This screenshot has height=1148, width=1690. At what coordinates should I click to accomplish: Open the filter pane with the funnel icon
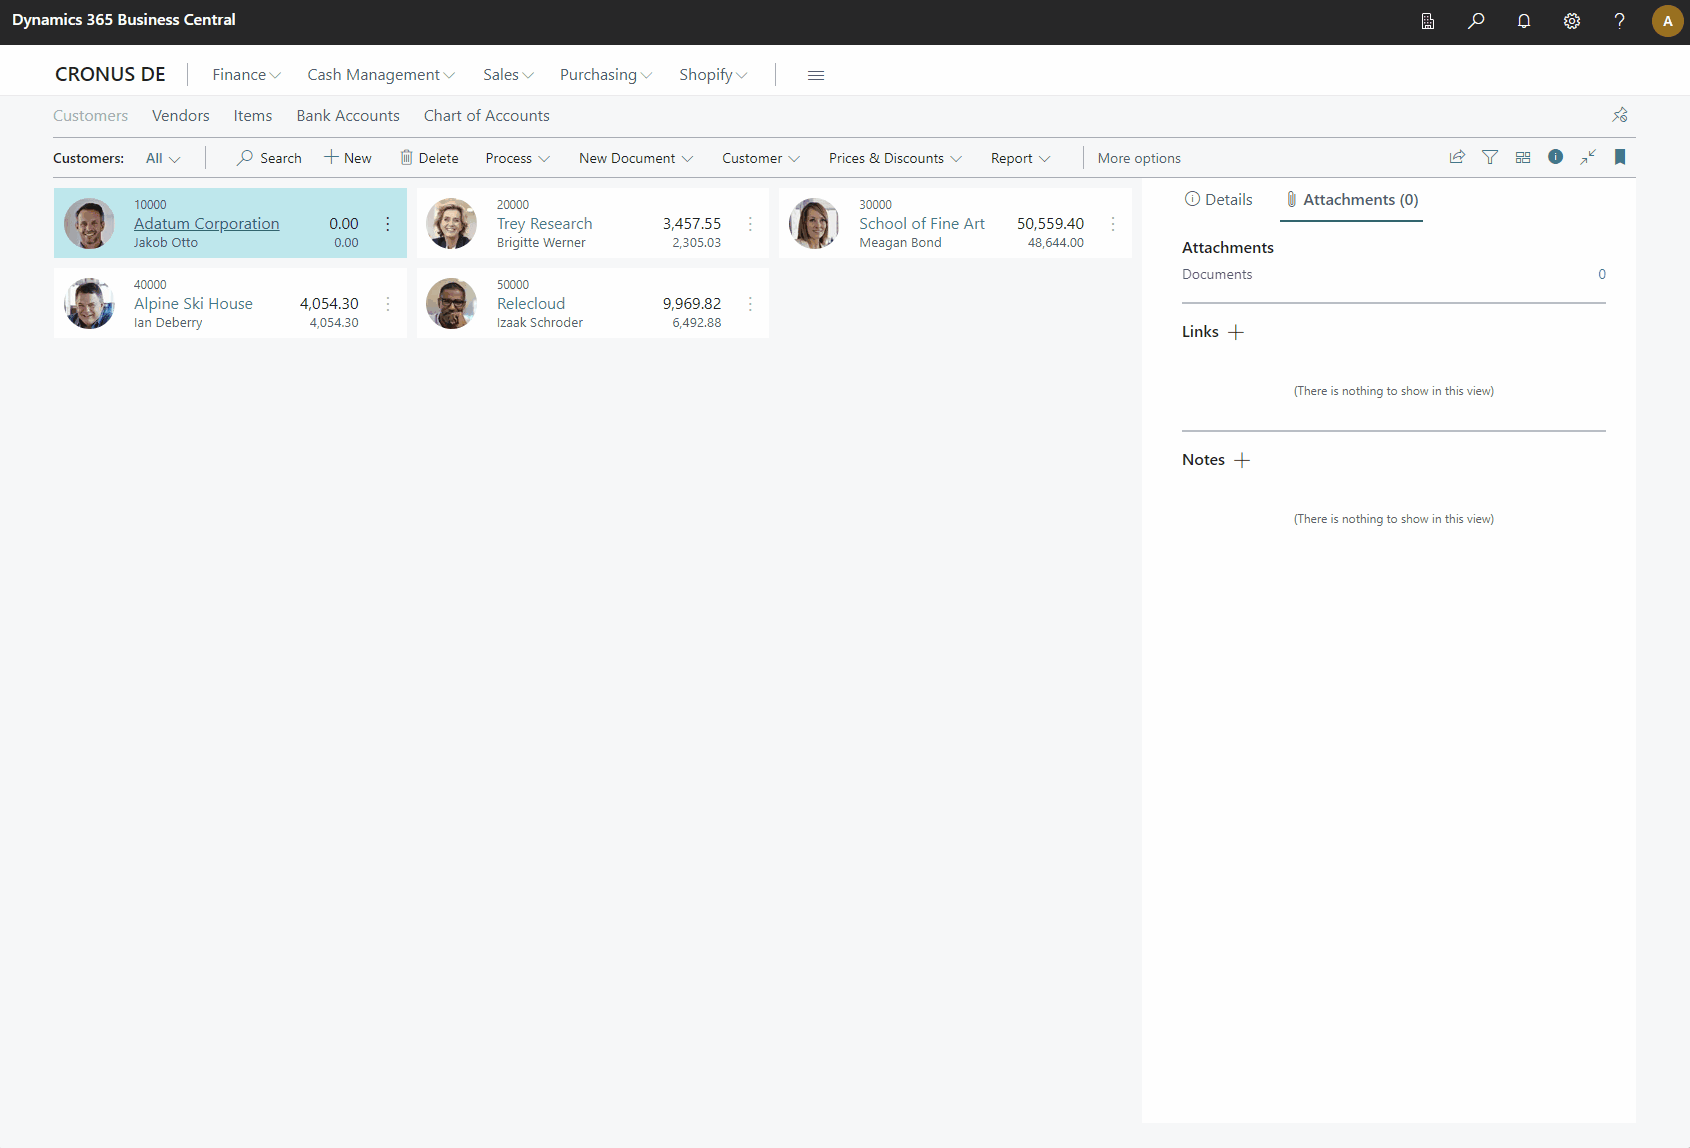[x=1490, y=157]
